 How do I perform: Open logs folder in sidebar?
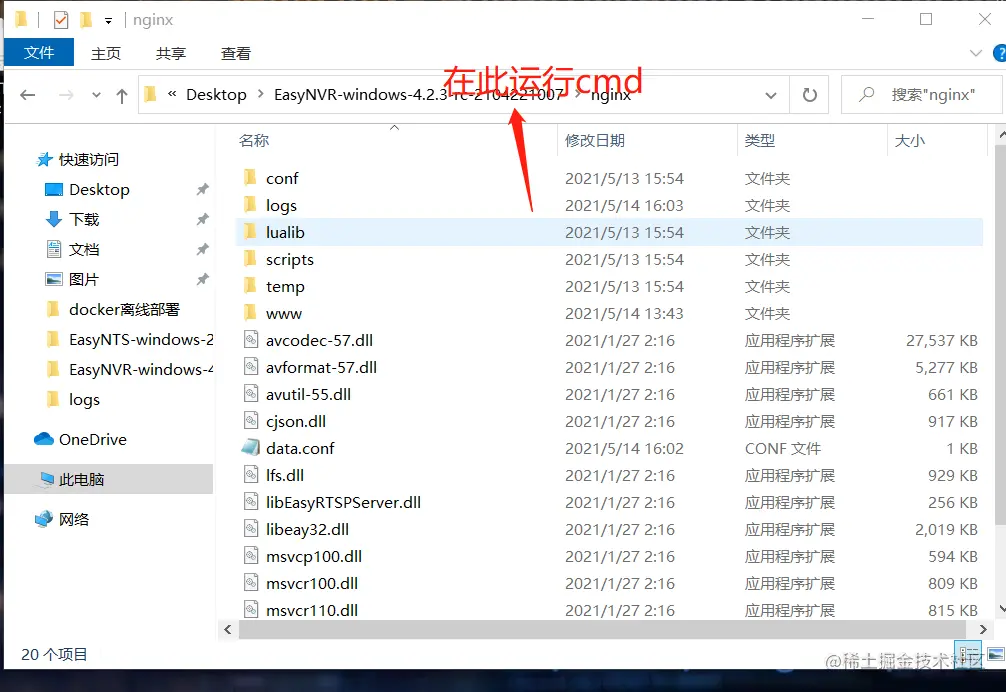coord(84,400)
